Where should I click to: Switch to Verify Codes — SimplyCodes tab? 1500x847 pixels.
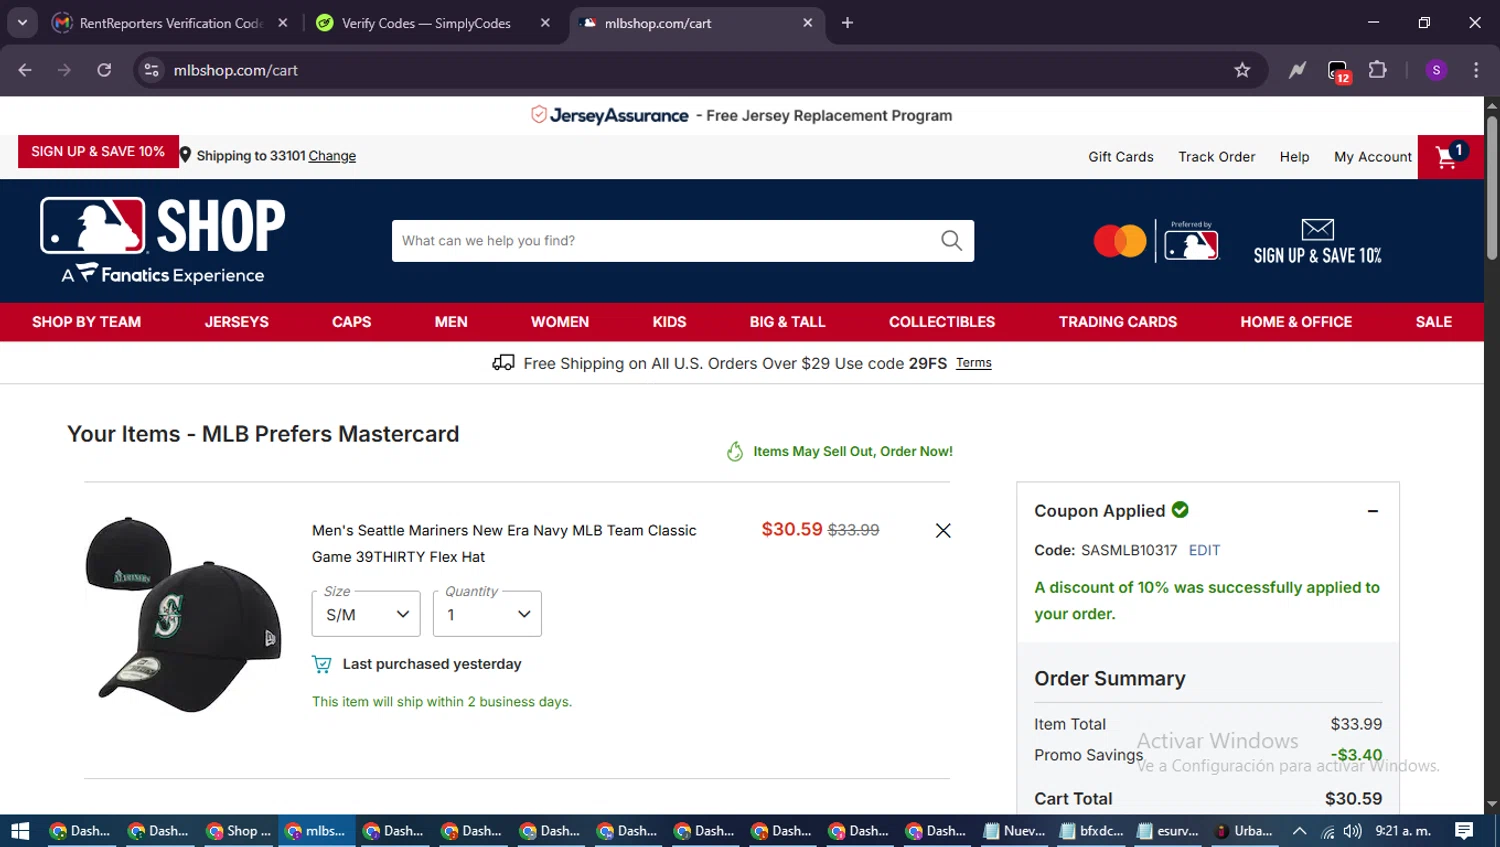(x=427, y=23)
